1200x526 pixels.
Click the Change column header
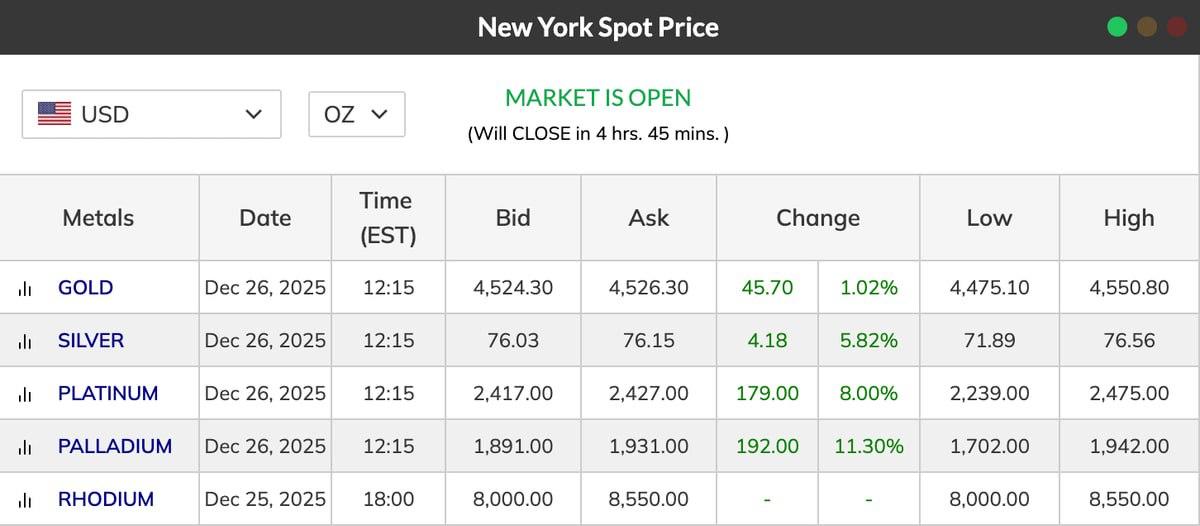point(818,218)
